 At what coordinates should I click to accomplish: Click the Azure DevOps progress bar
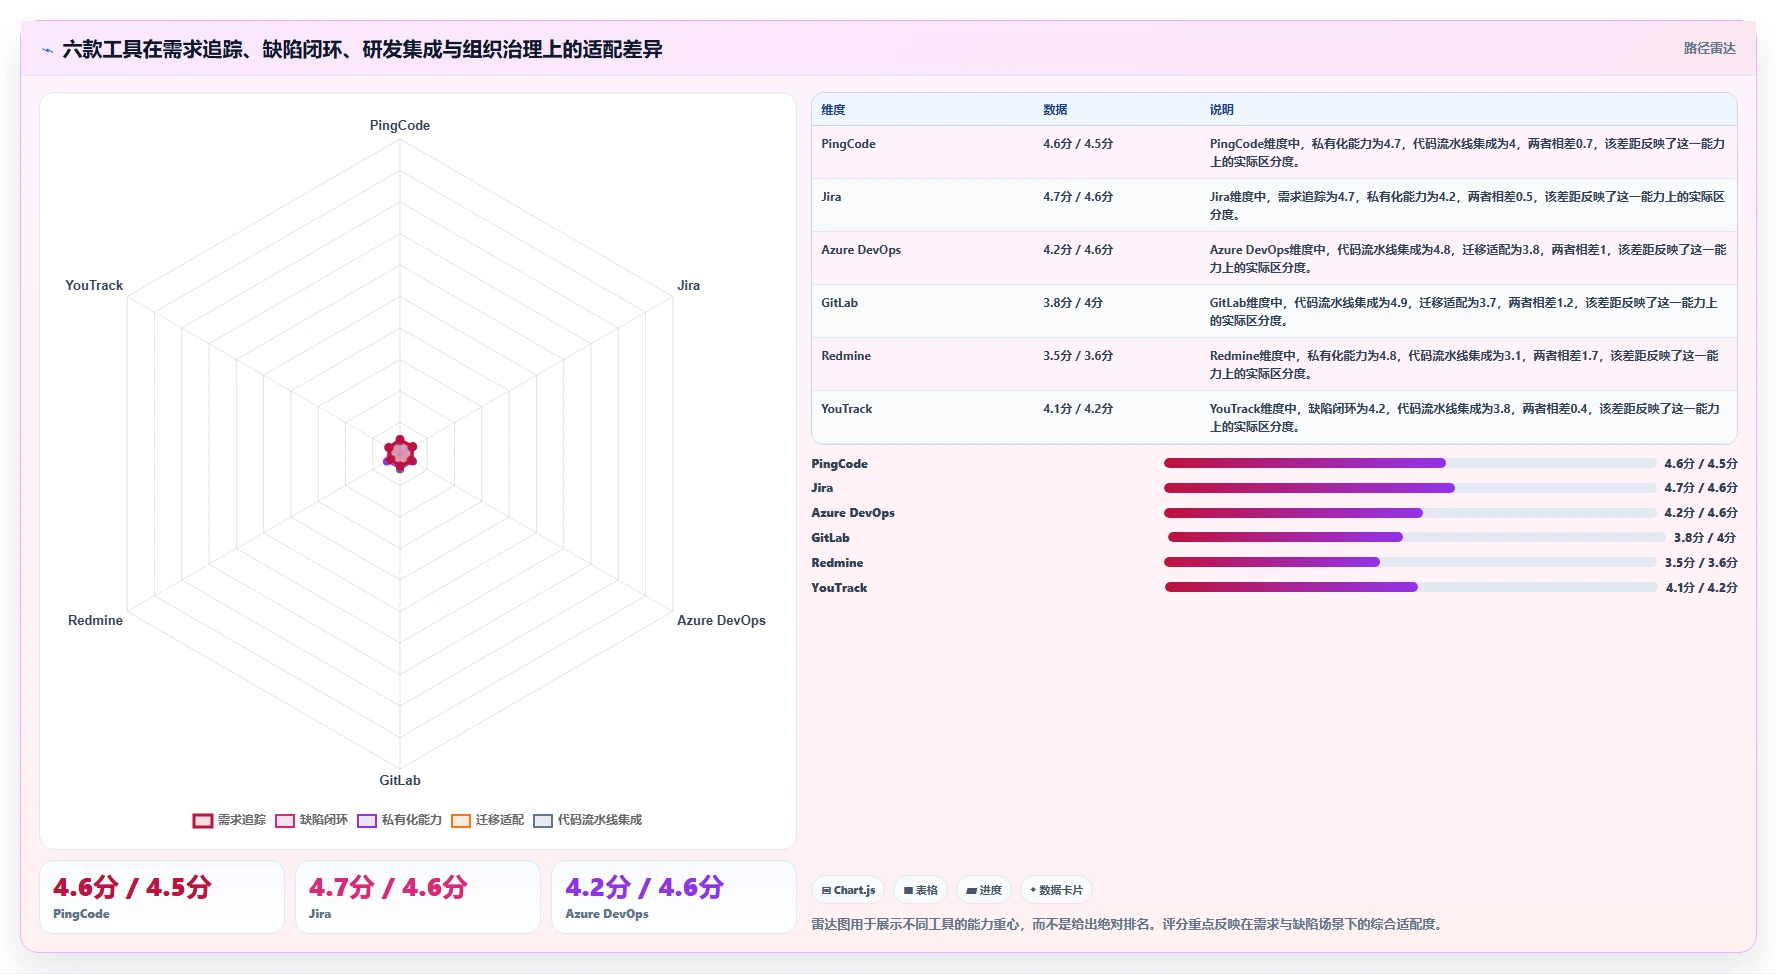coord(1410,513)
